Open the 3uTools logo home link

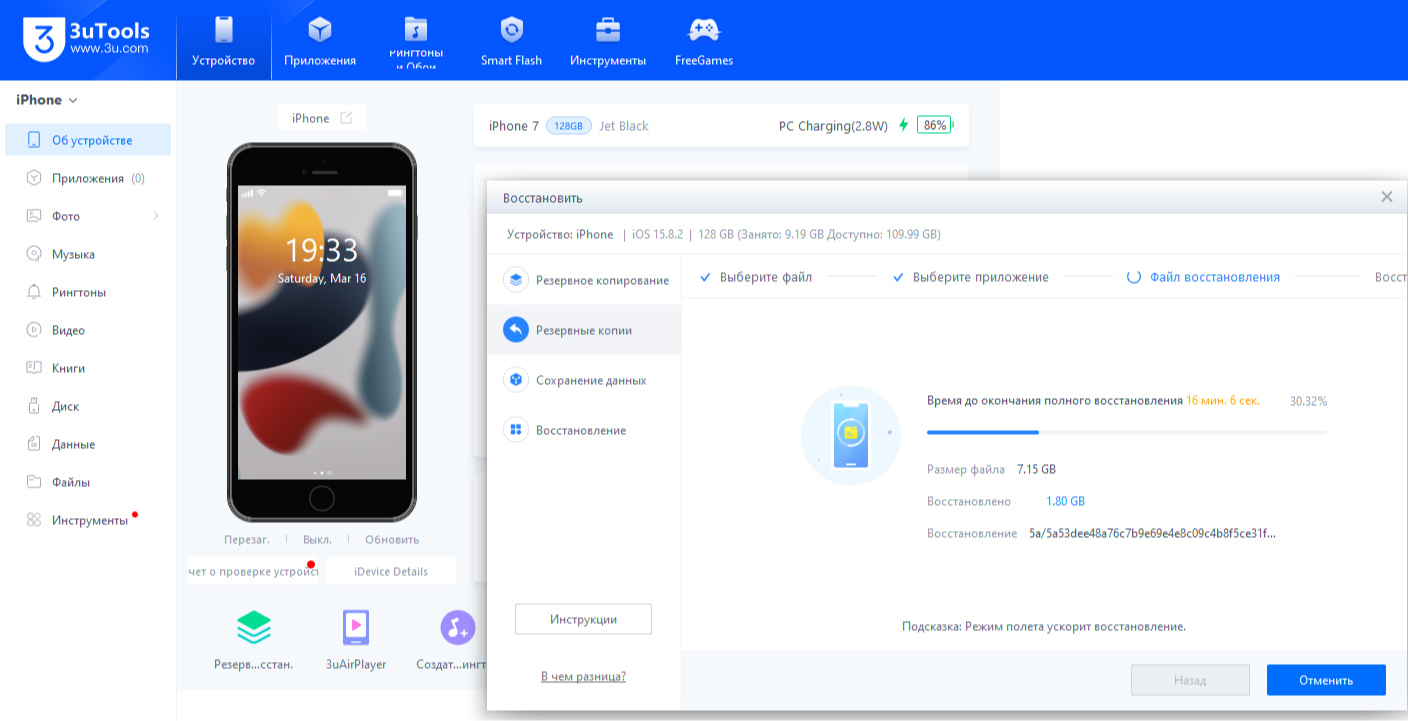(86, 38)
